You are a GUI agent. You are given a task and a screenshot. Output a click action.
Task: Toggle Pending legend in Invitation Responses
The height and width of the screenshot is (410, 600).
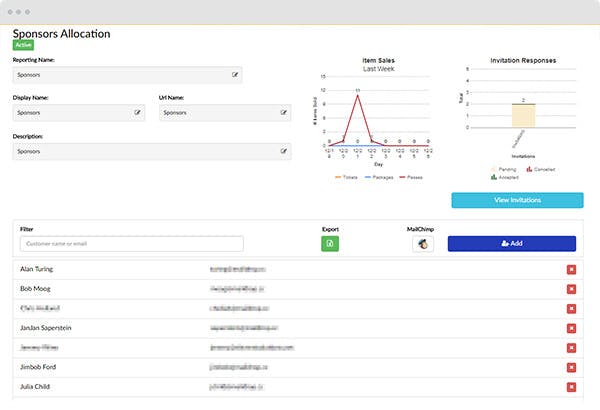[503, 169]
